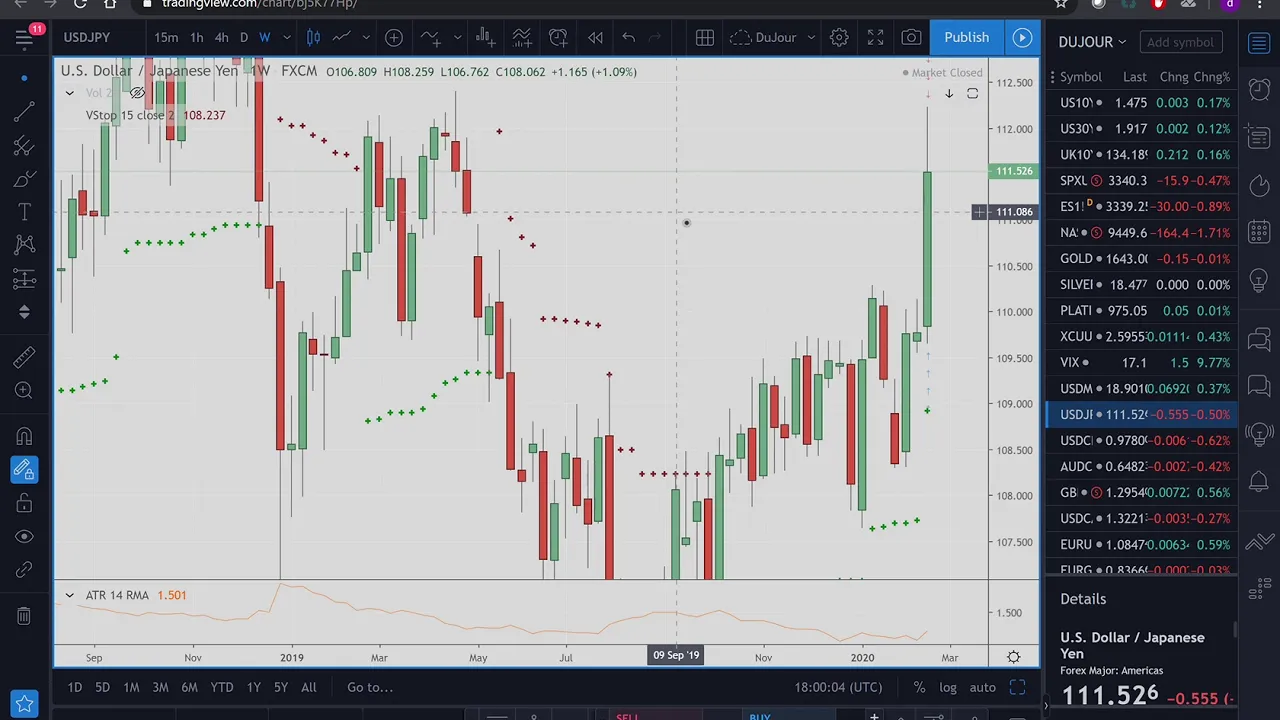Set date range to YTD
The image size is (1280, 720).
(222, 688)
